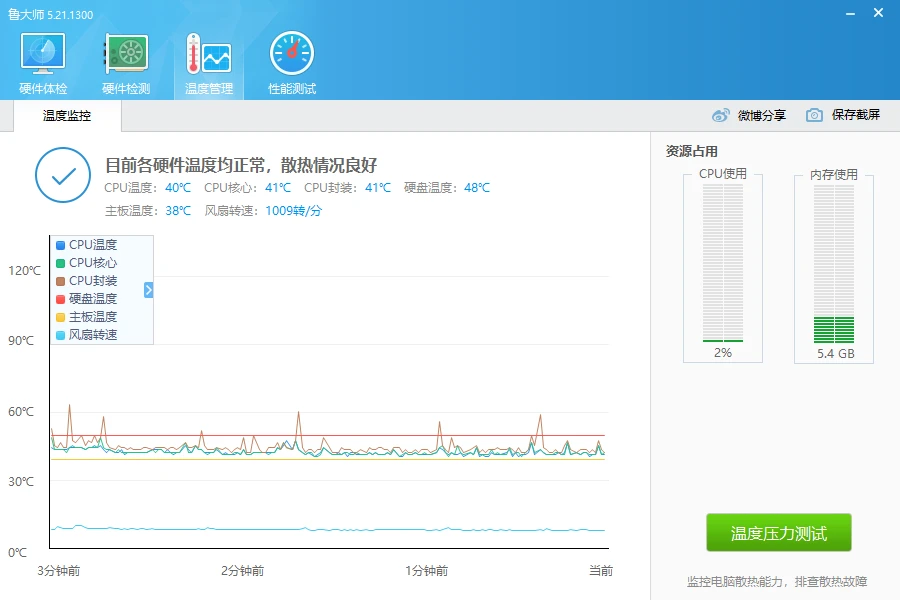Image resolution: width=900 pixels, height=600 pixels.
Task: Click 120℃ axis label
Action: (x=25, y=270)
